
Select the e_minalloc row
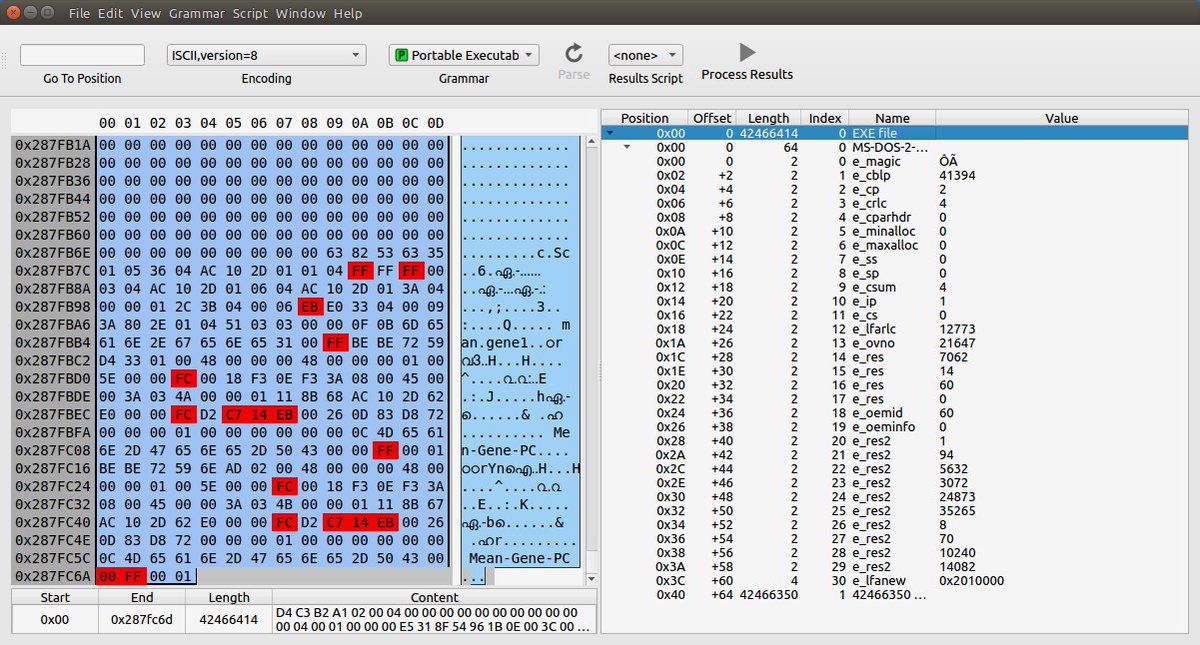click(895, 231)
